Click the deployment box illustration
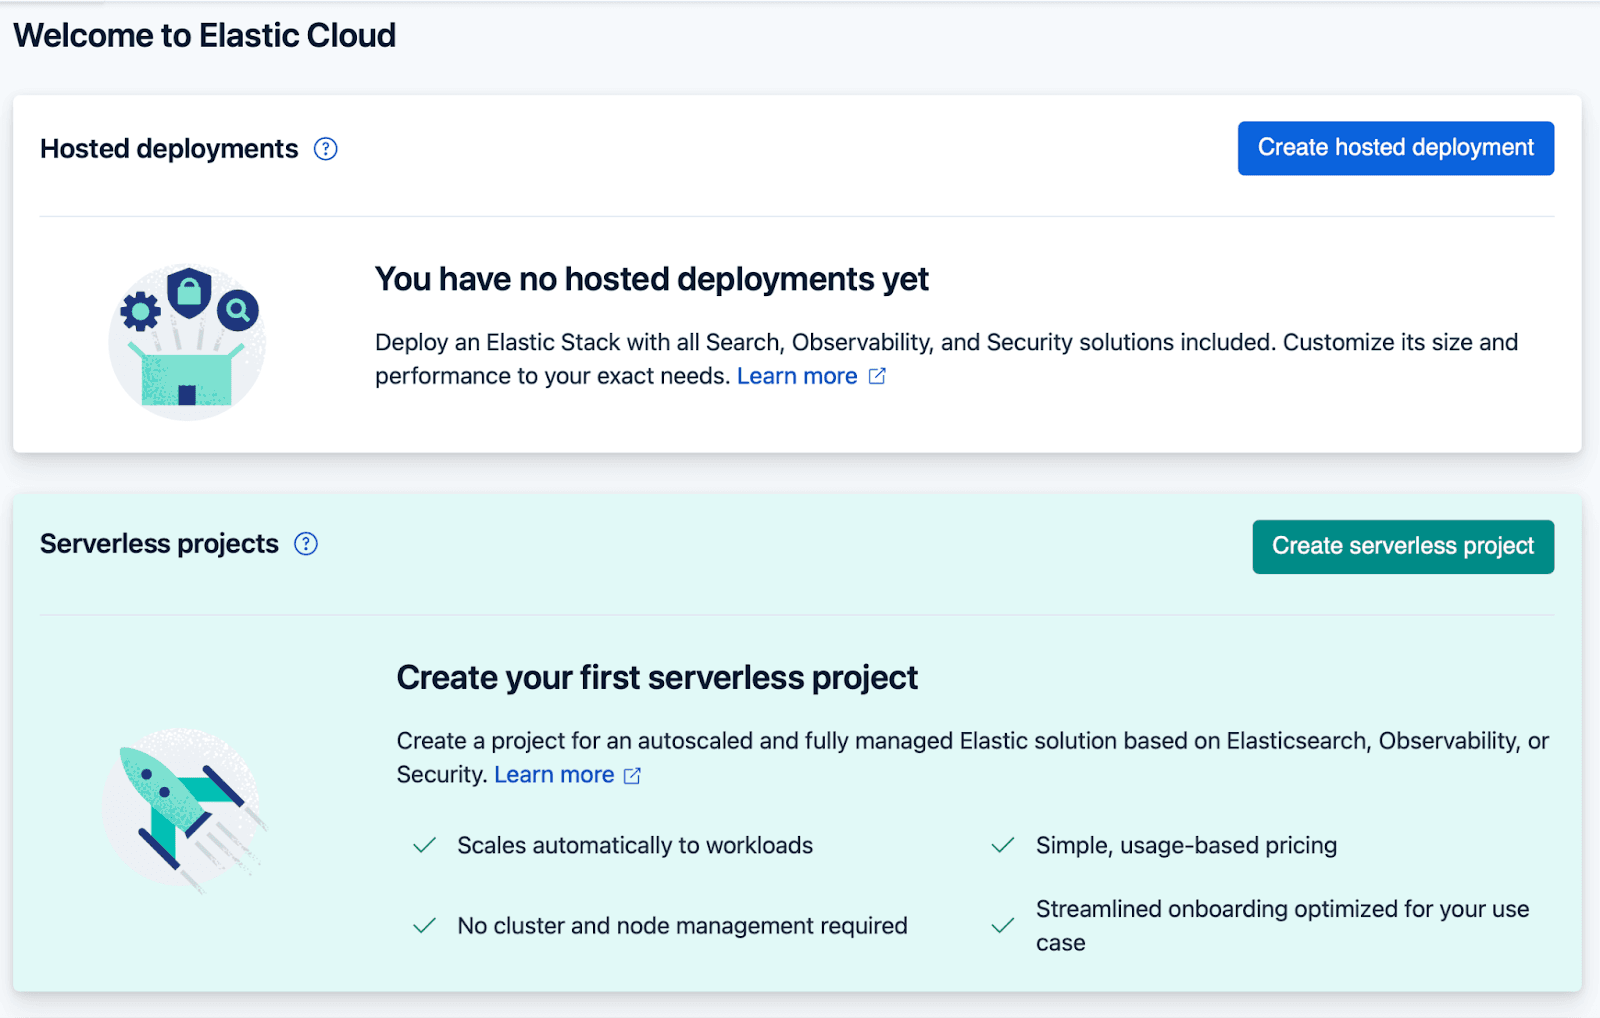This screenshot has width=1600, height=1018. tap(187, 340)
